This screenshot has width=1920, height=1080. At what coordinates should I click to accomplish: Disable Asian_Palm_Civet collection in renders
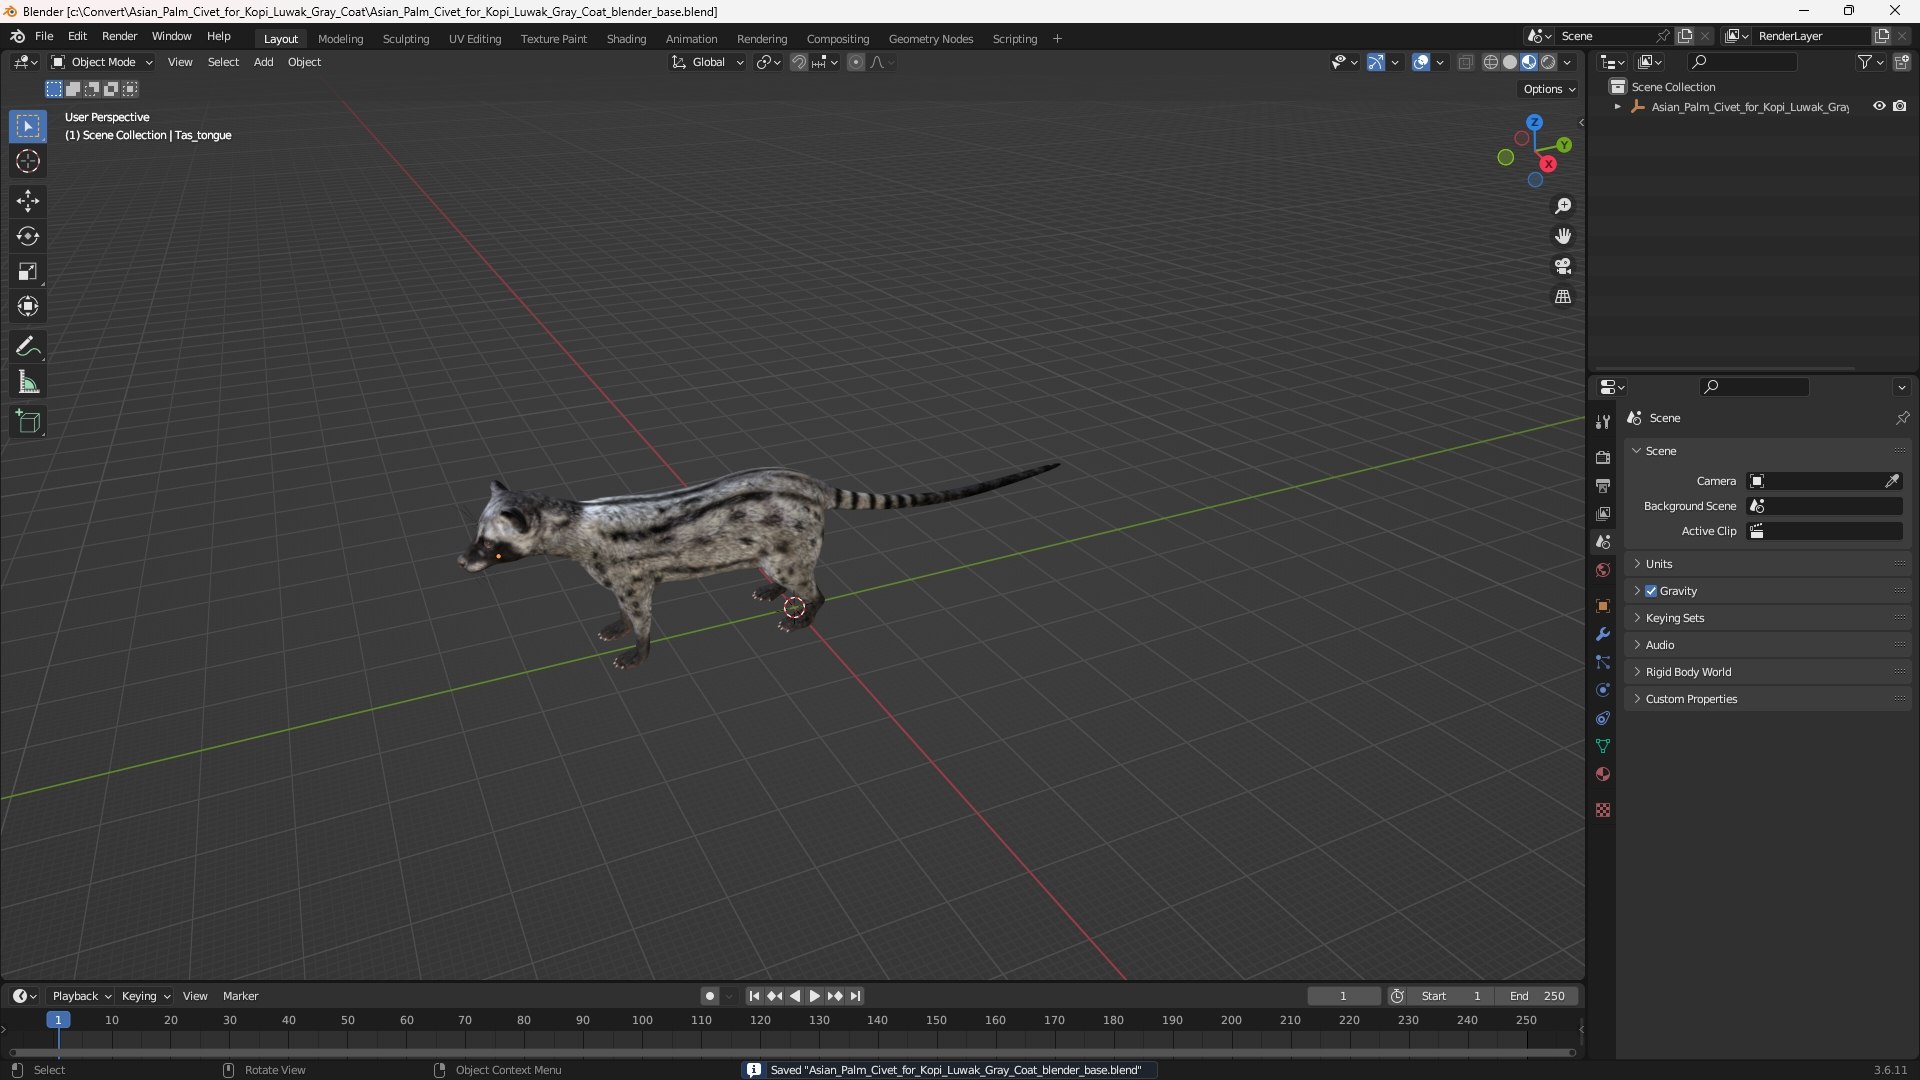pyautogui.click(x=1899, y=106)
